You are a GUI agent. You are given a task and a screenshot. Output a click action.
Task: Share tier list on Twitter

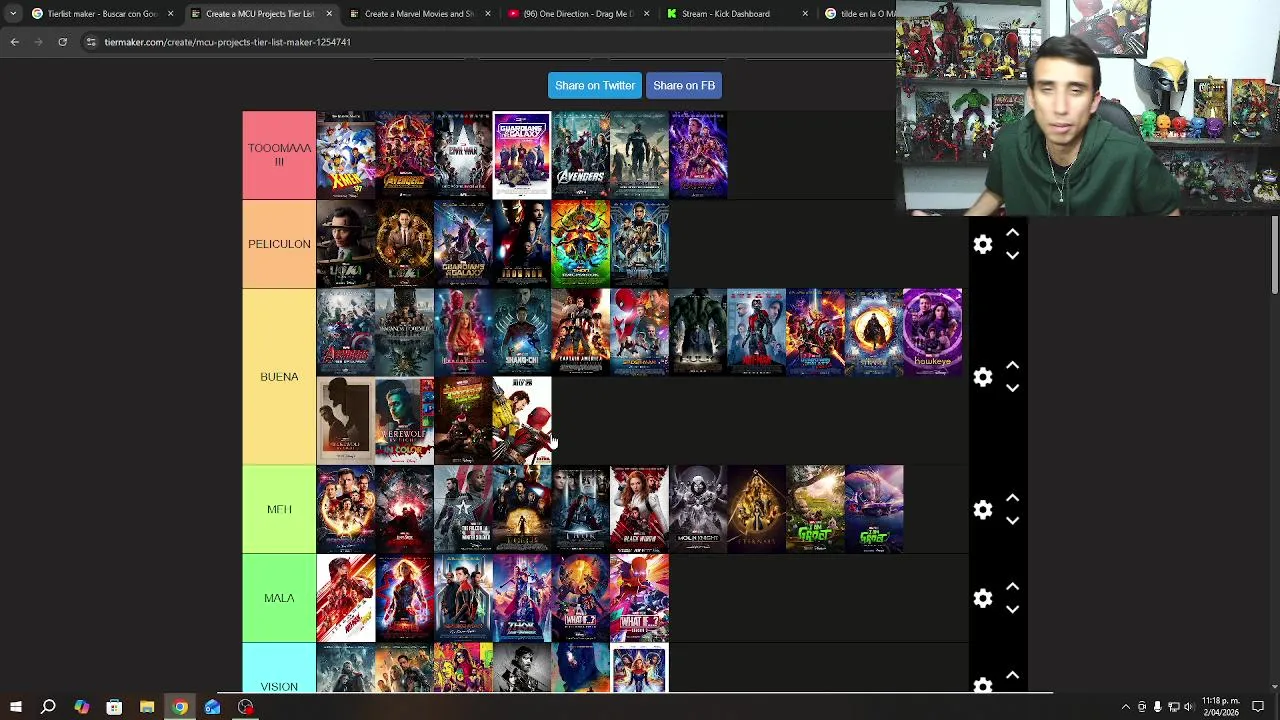click(595, 85)
